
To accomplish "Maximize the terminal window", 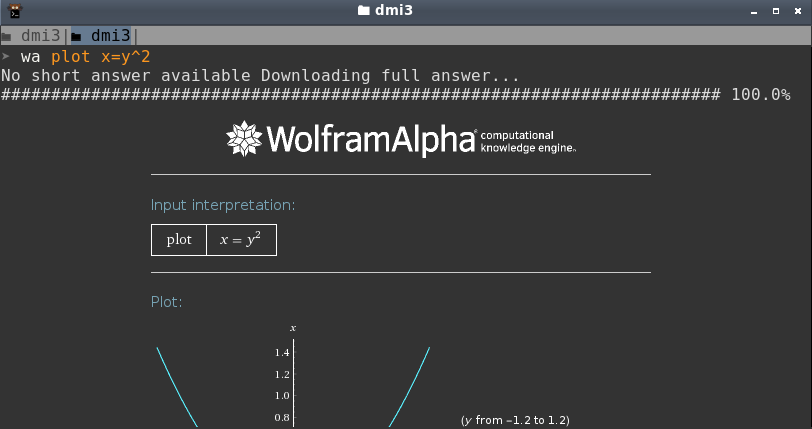I will (776, 11).
